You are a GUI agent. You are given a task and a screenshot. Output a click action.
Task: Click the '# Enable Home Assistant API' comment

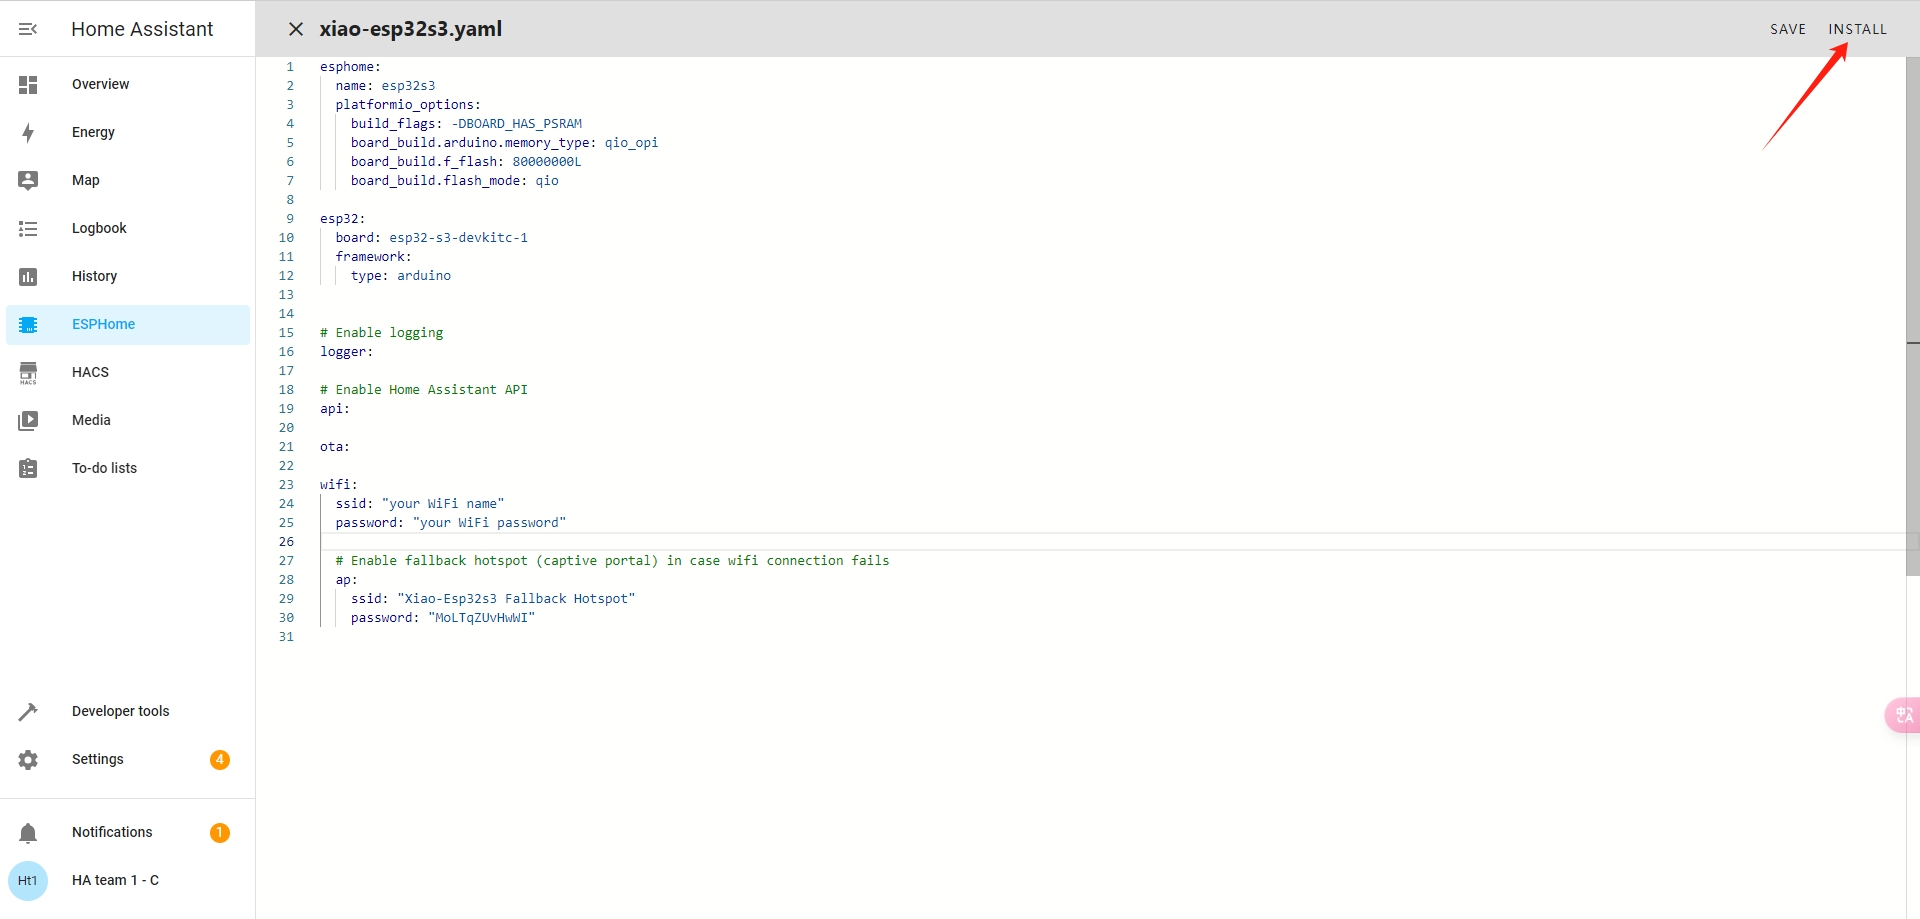pyautogui.click(x=424, y=390)
